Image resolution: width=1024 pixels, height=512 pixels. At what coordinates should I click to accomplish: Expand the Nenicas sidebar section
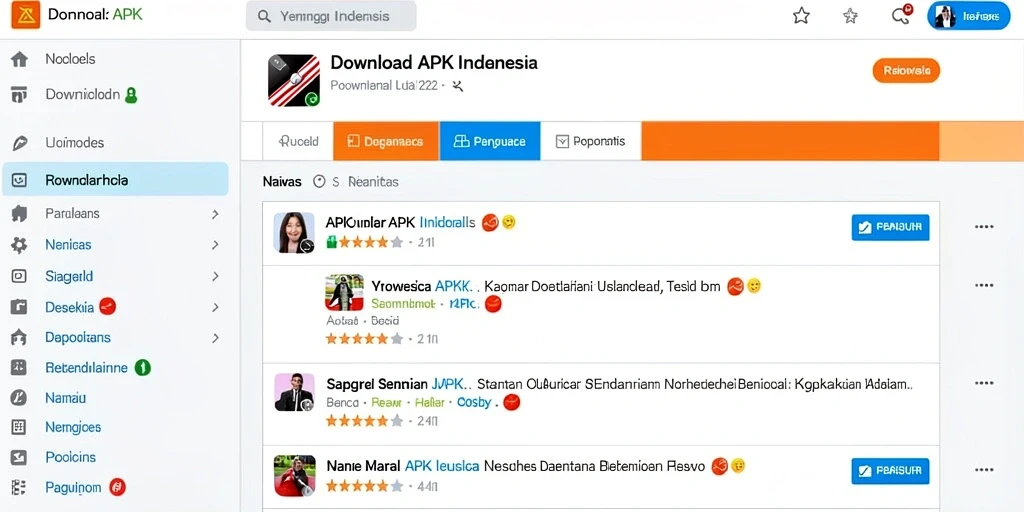(x=215, y=246)
